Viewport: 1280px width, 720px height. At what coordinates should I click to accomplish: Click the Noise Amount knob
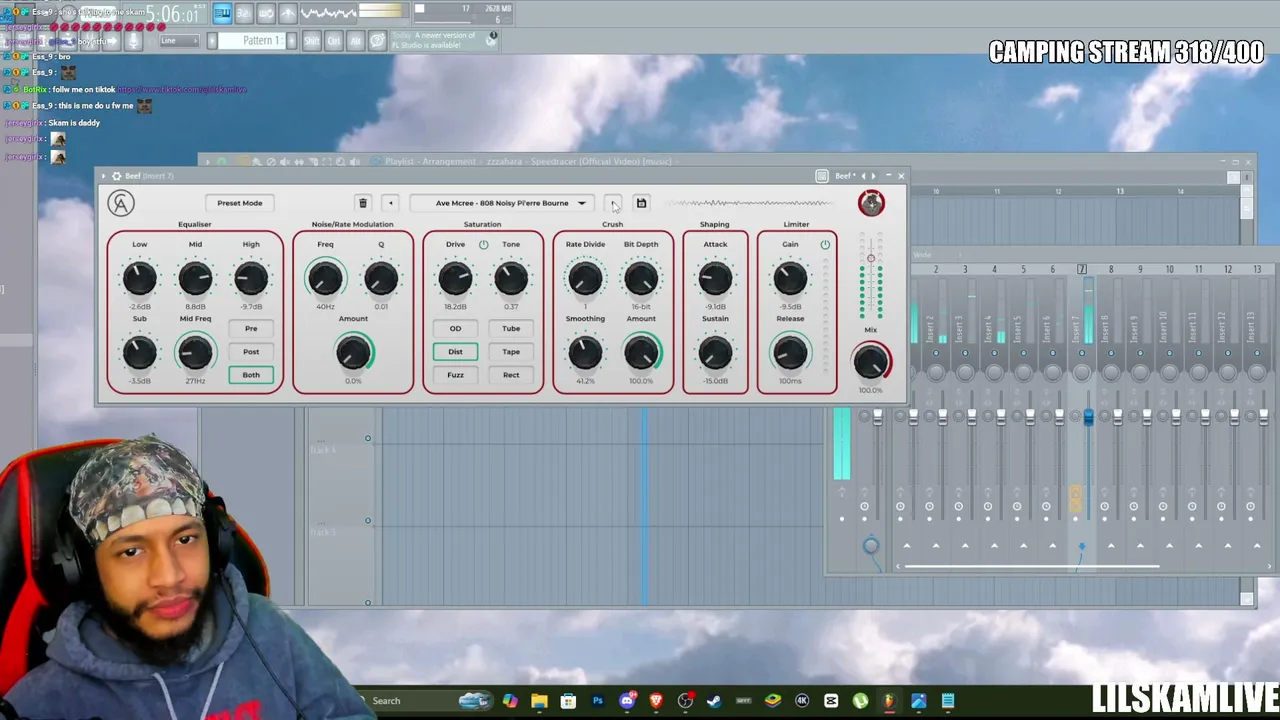point(353,352)
